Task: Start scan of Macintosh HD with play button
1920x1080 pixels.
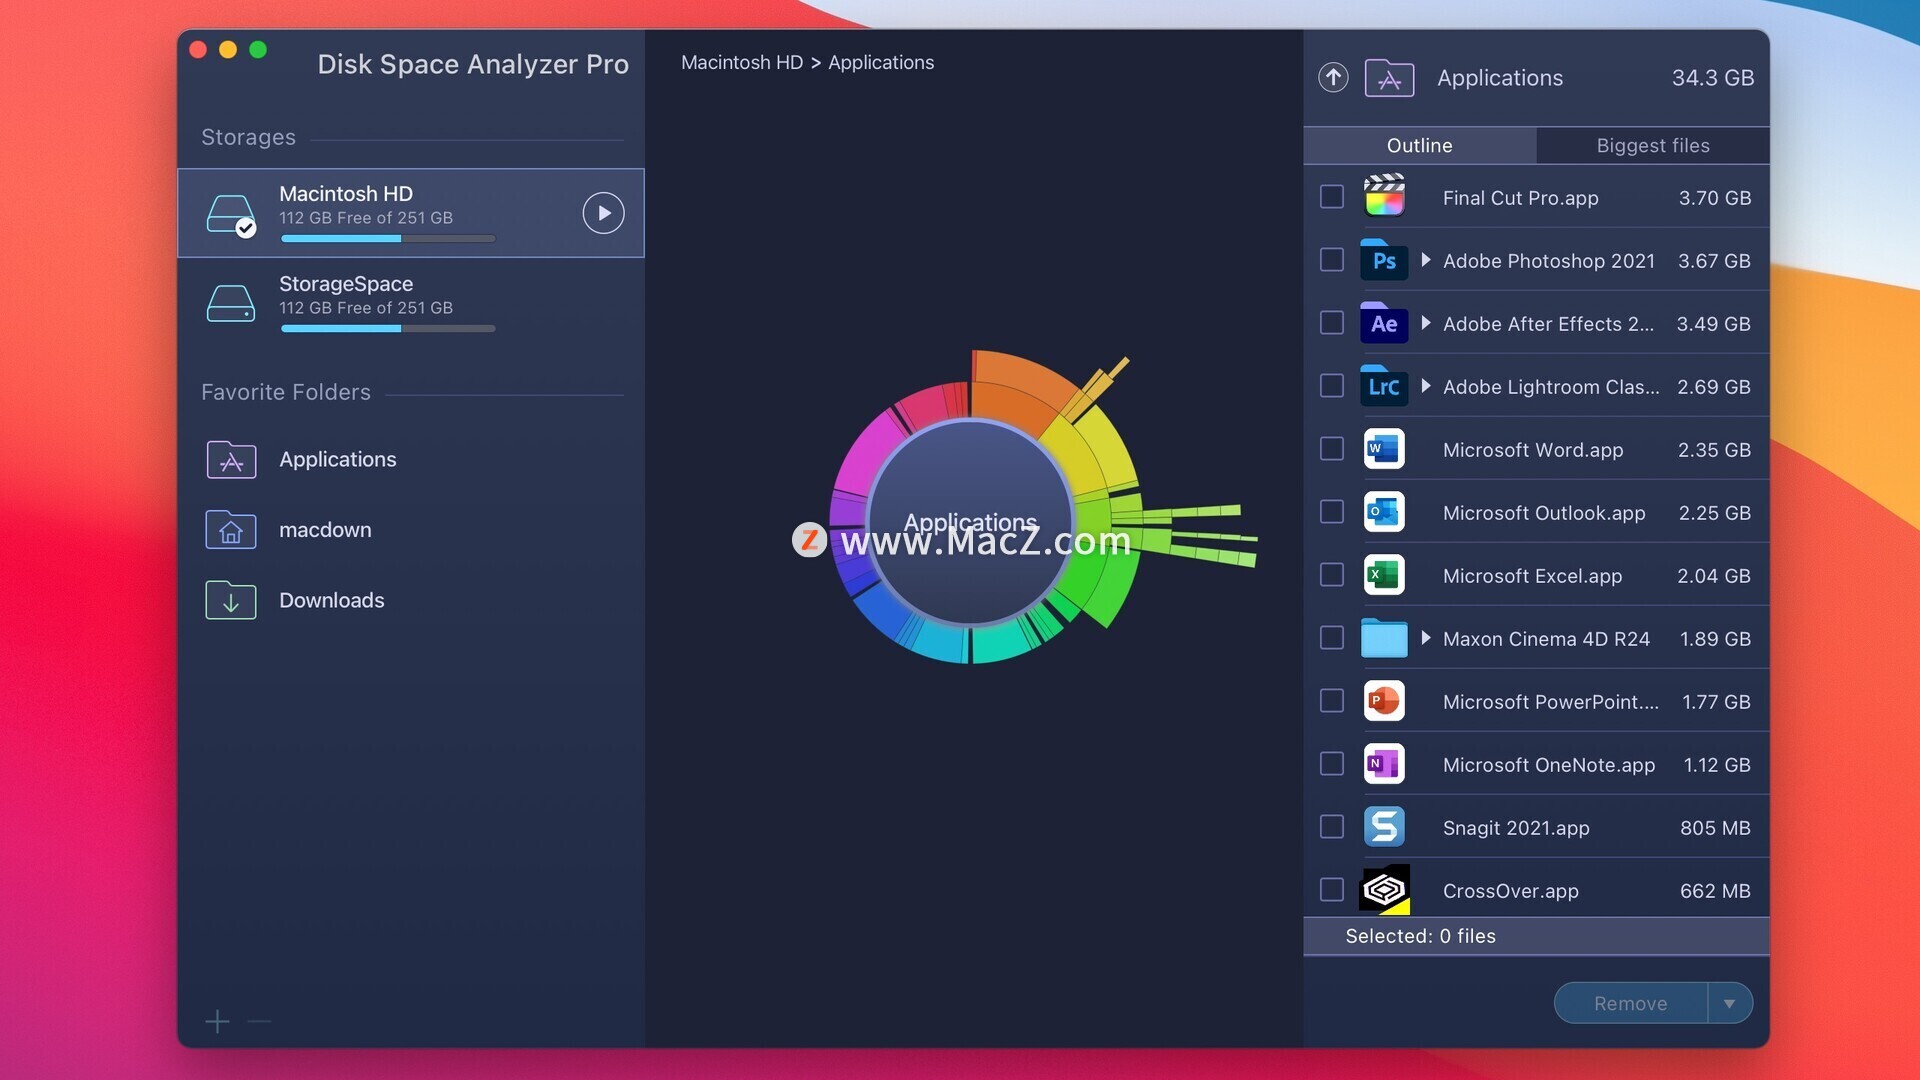Action: coord(603,213)
